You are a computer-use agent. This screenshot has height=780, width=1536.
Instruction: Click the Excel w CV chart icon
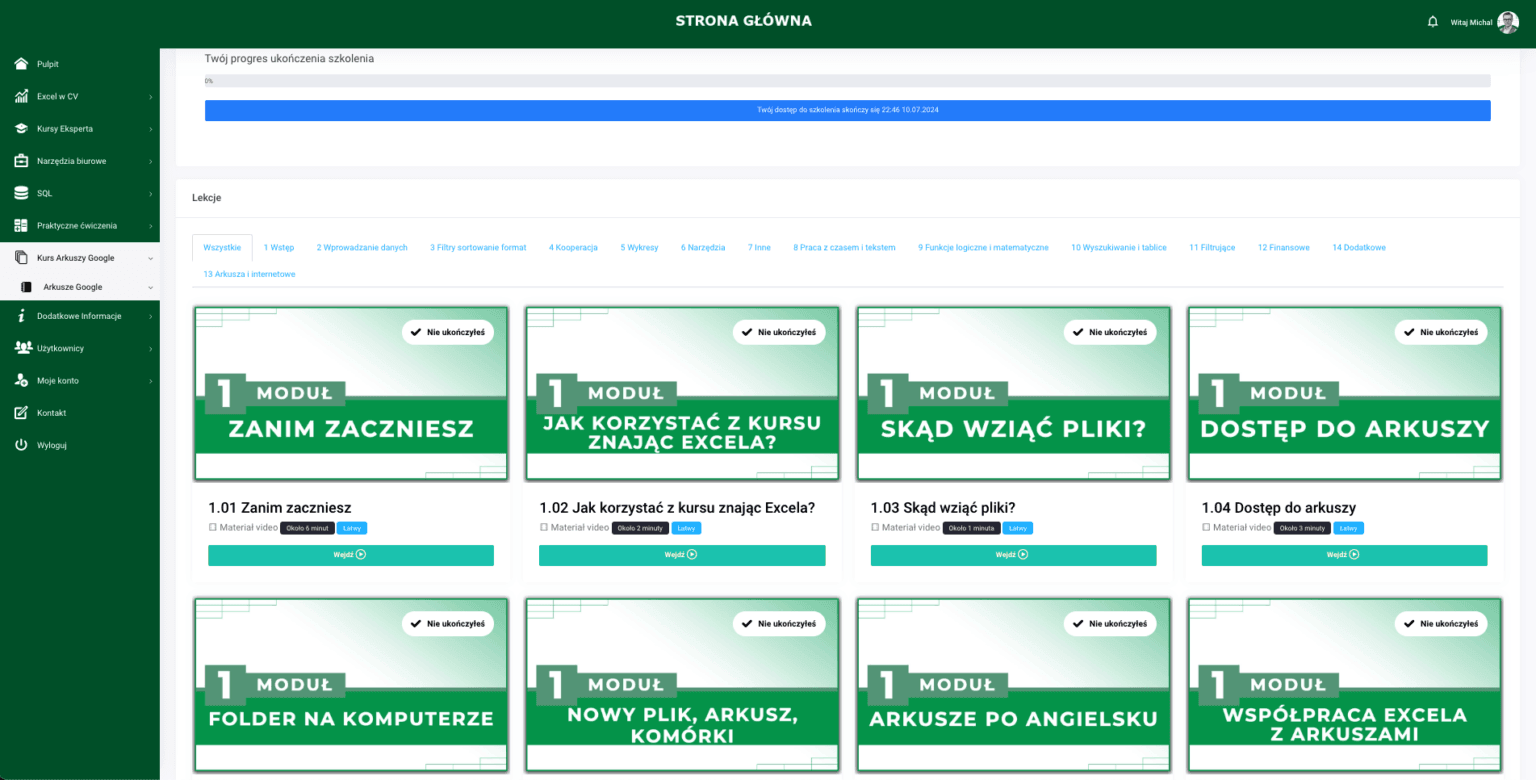coord(21,97)
